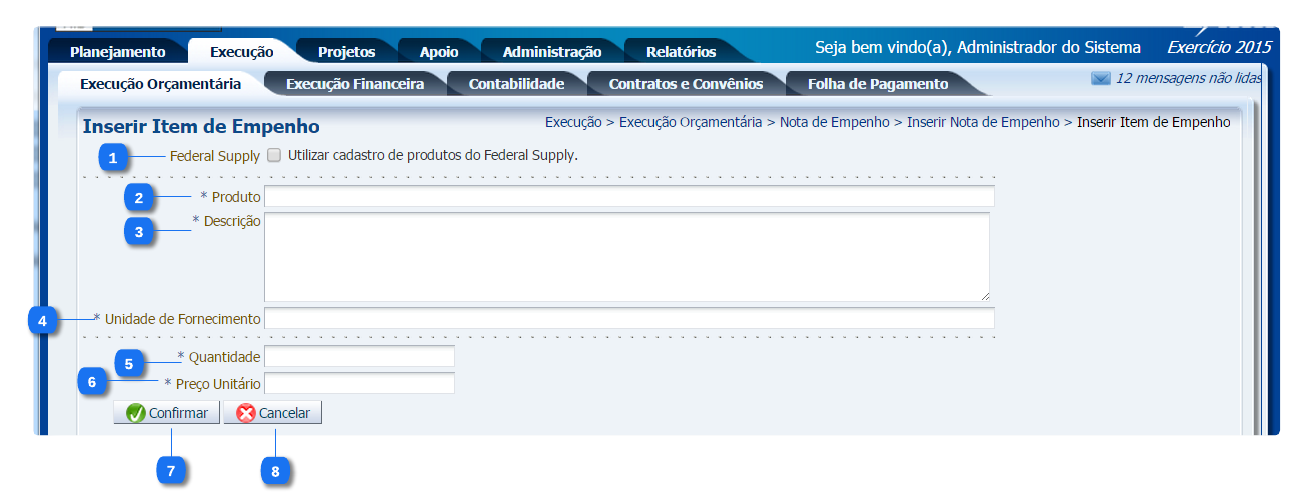The image size is (1299, 493).
Task: Click the red X Cancelar icon
Action: [246, 413]
